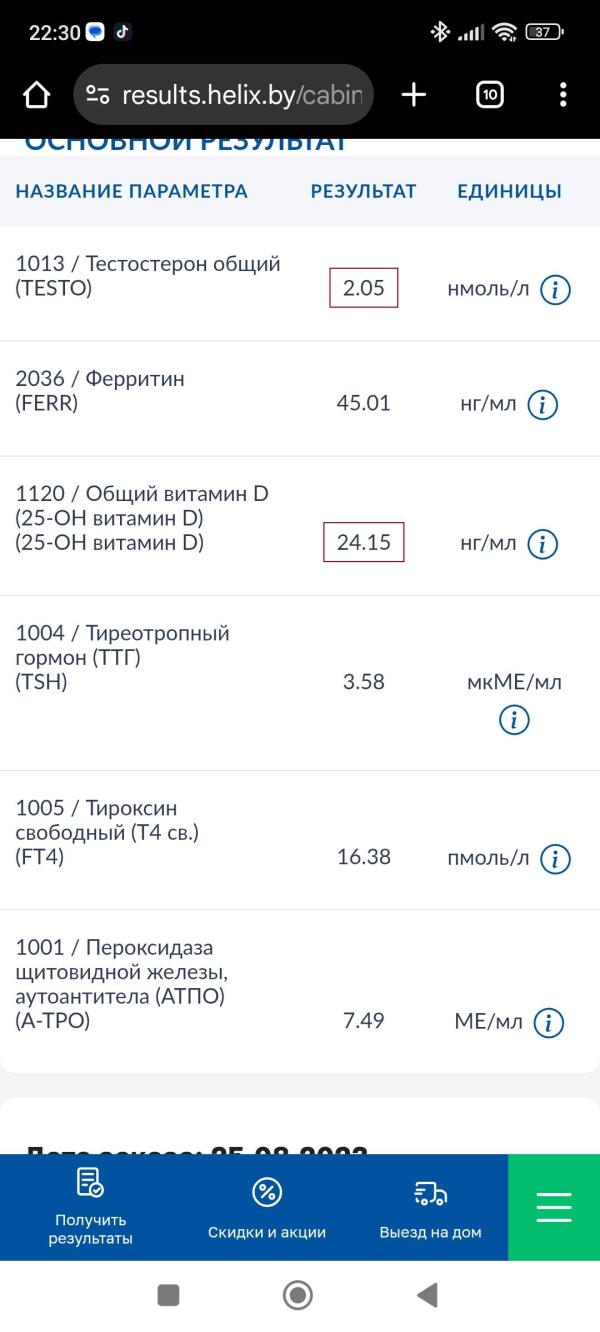Show info for Ферритин result
The image size is (600, 1332).
click(x=542, y=404)
